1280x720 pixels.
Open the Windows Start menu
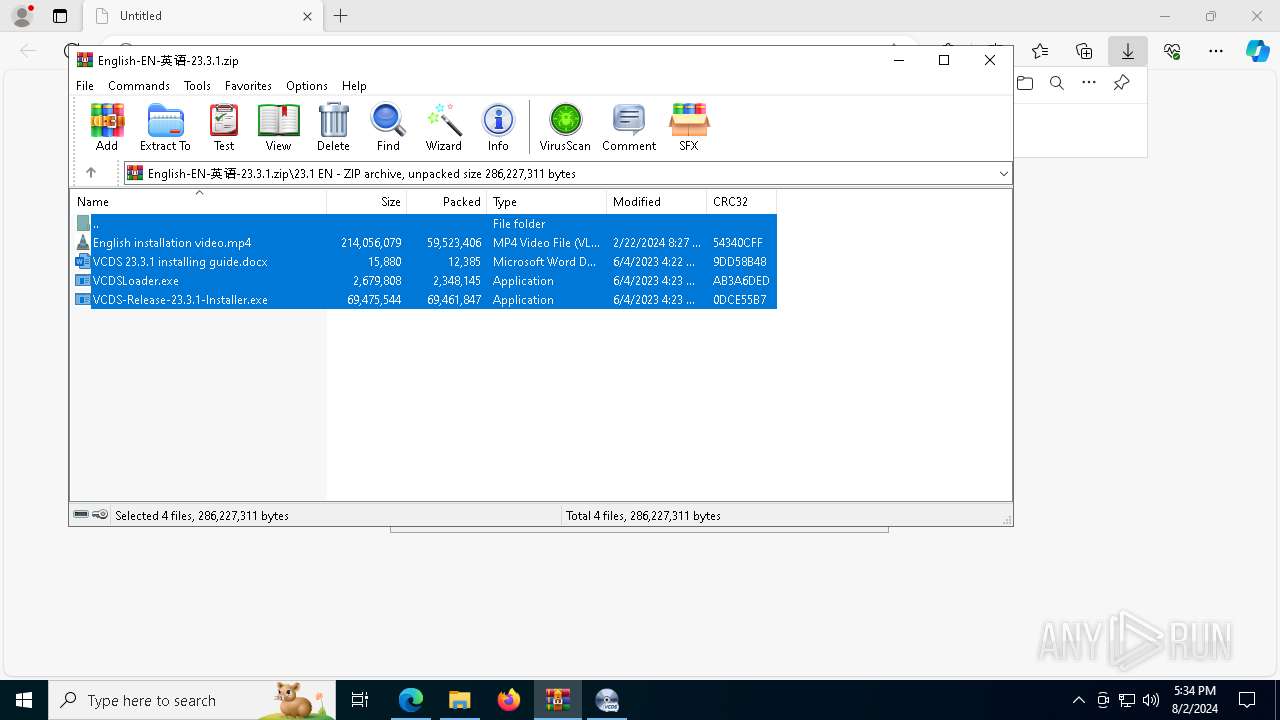[24, 700]
